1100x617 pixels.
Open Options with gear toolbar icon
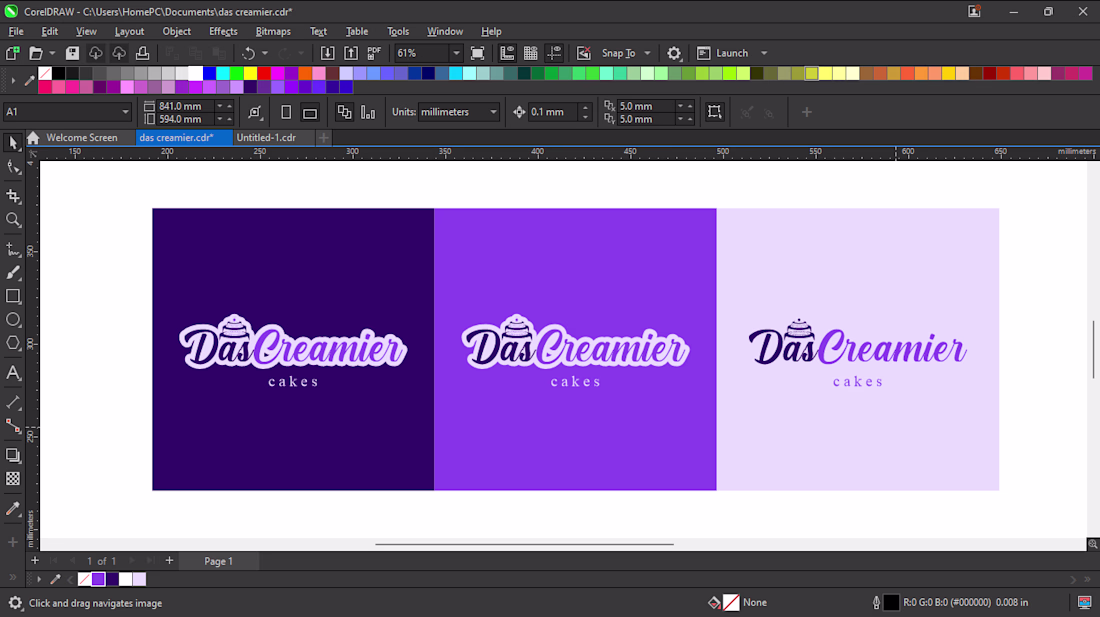(x=674, y=53)
